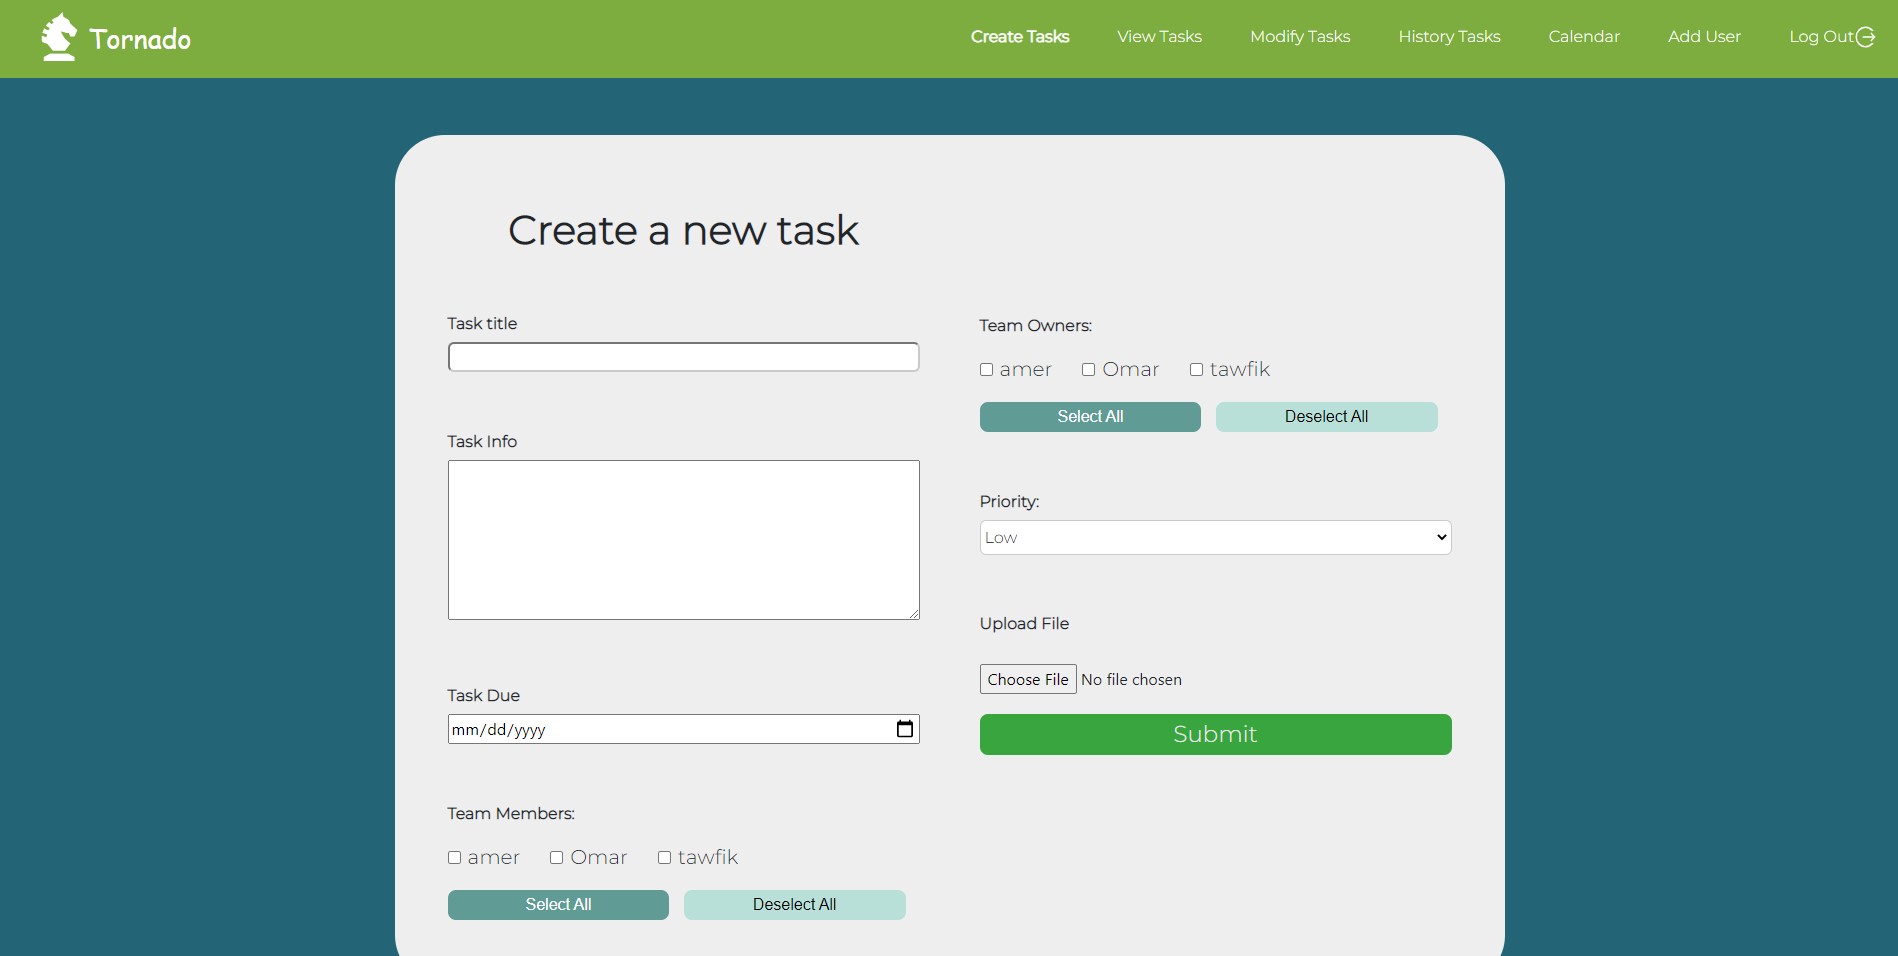The width and height of the screenshot is (1898, 956).
Task: Click the Choose File button
Action: click(x=1028, y=679)
